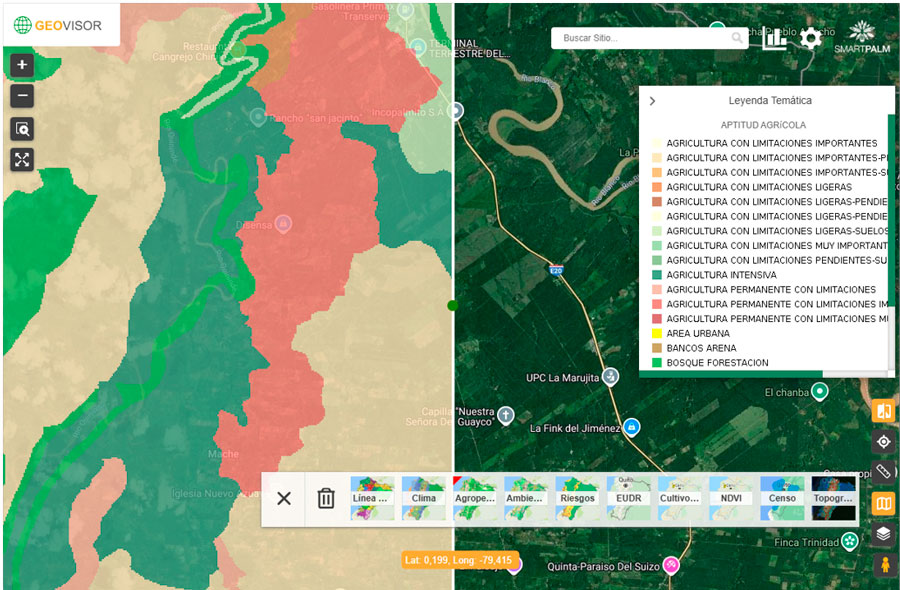Expand the map to fullscreen
The height and width of the screenshot is (590, 900).
[x=22, y=160]
